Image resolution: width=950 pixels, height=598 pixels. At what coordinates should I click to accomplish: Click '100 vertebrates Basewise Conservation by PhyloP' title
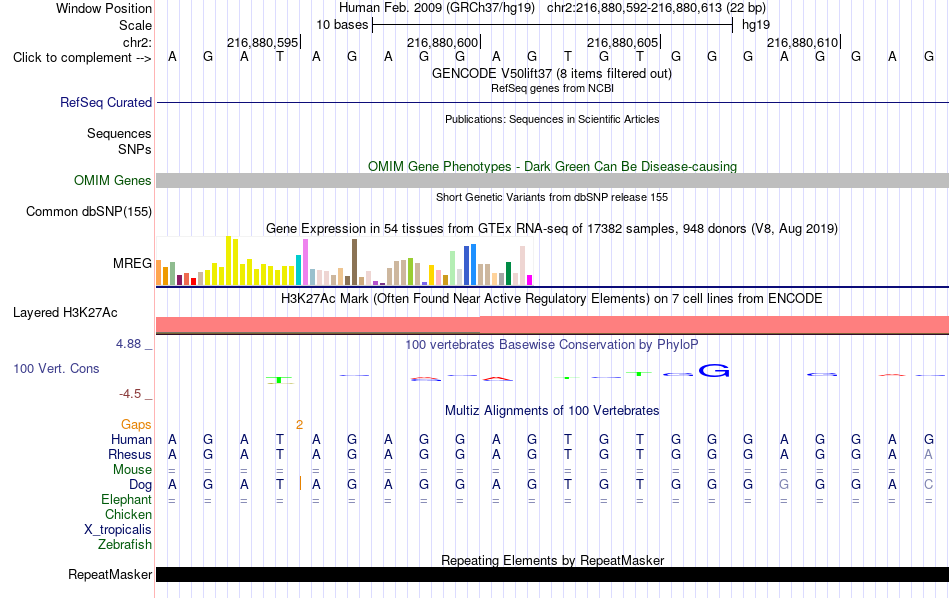[x=551, y=345]
